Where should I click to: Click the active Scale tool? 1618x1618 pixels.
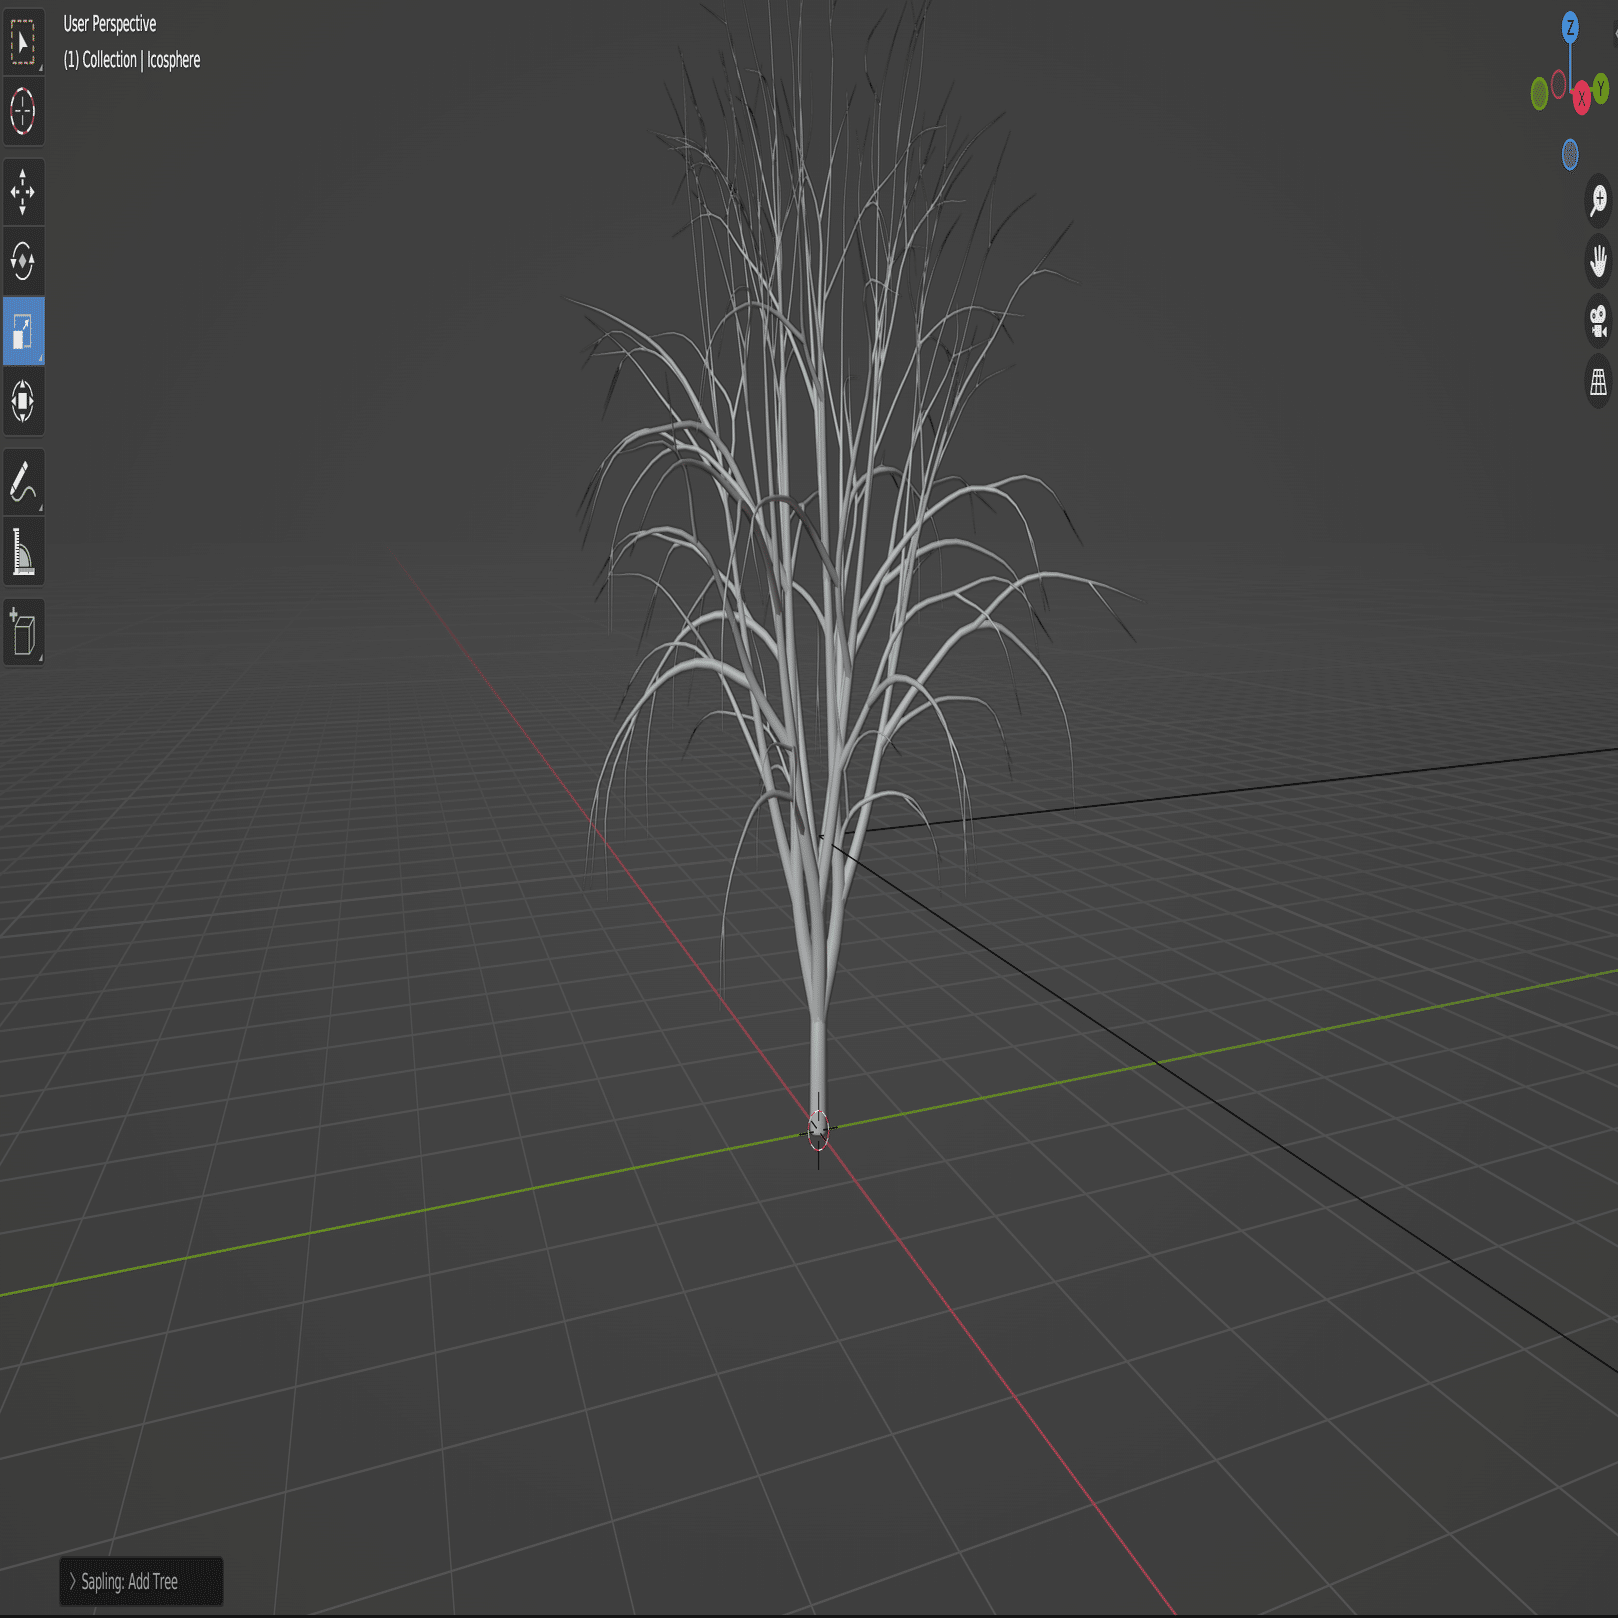[x=23, y=331]
